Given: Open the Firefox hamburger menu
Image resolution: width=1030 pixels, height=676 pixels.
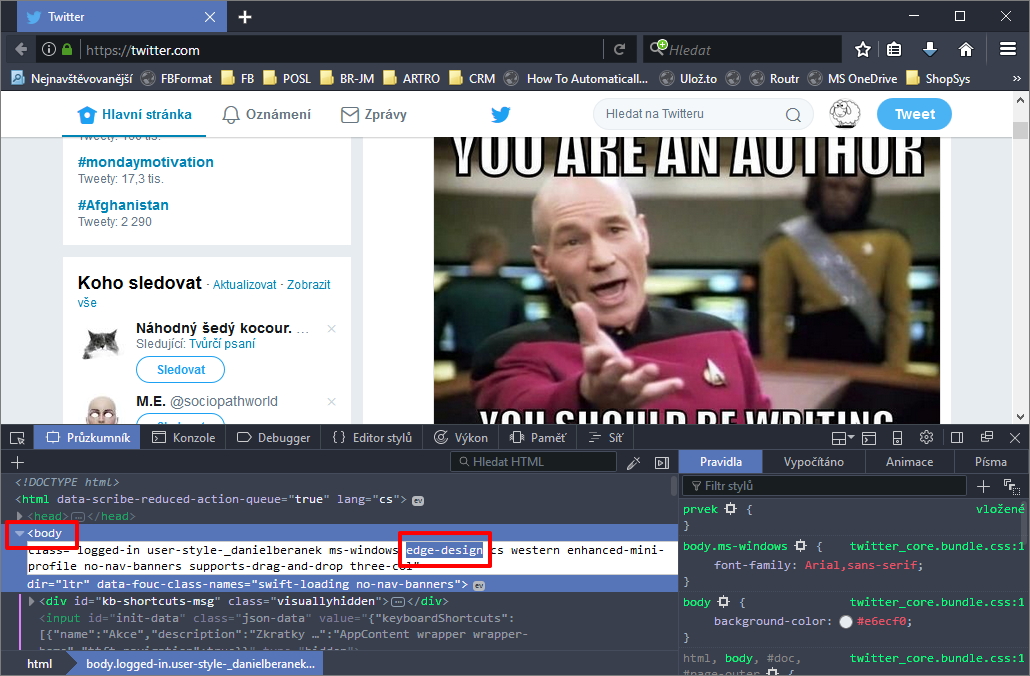Looking at the screenshot, I should pyautogui.click(x=1008, y=49).
